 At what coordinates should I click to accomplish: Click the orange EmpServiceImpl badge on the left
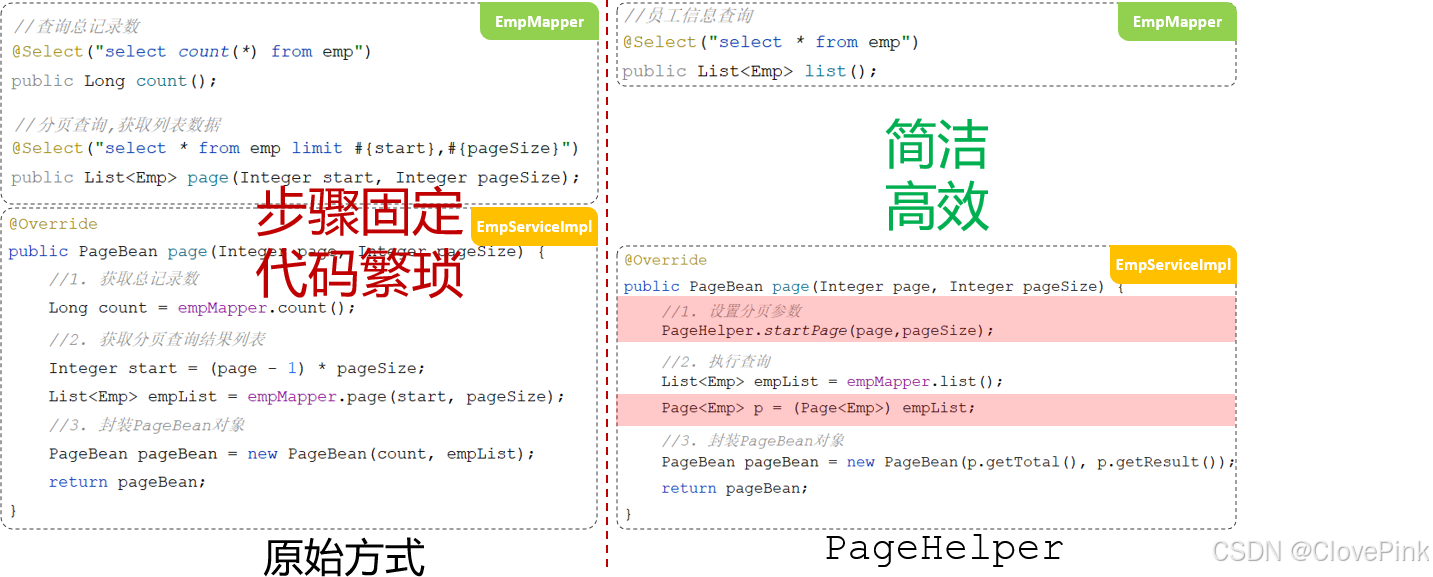coord(533,226)
